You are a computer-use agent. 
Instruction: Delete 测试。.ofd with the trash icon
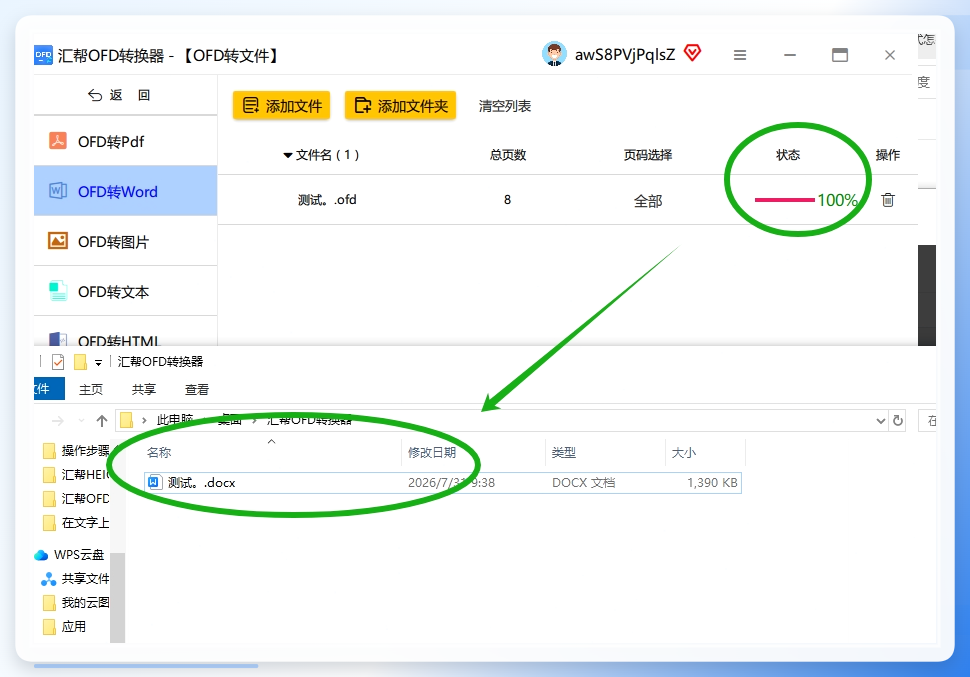[888, 200]
